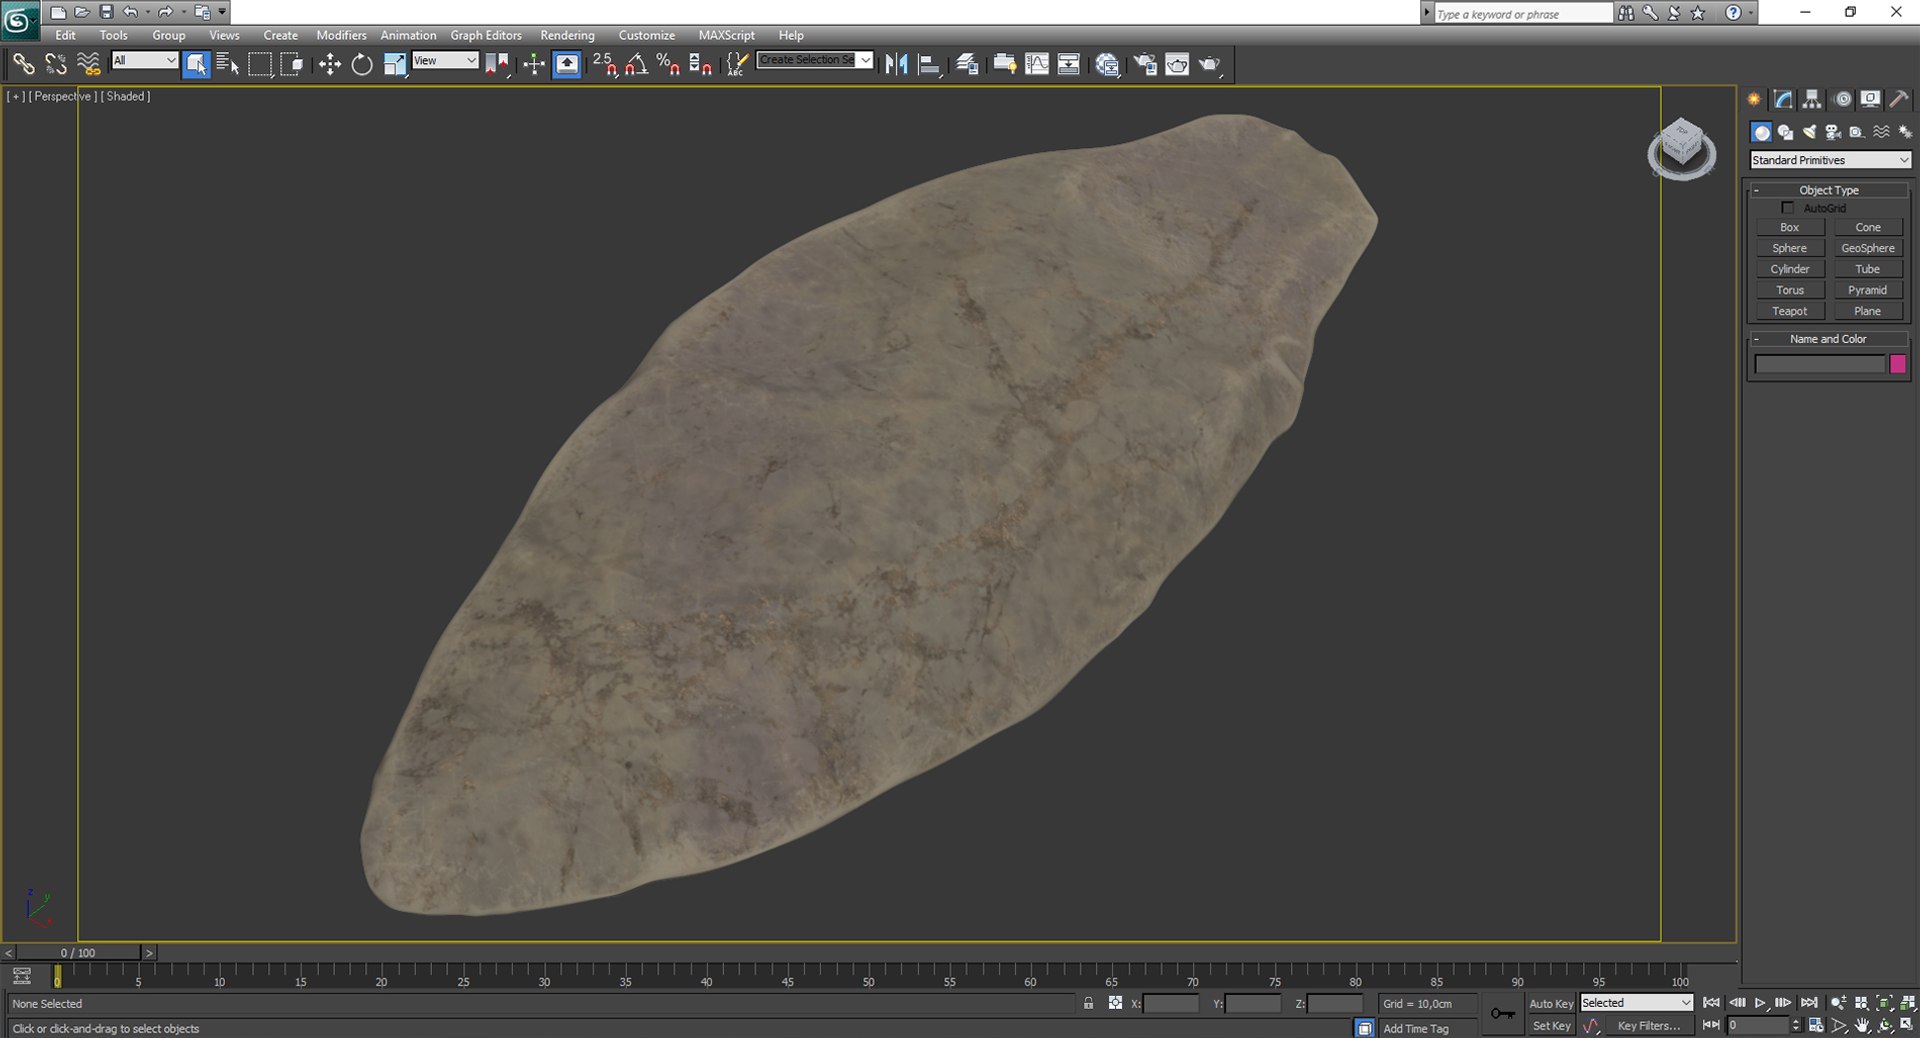This screenshot has width=1920, height=1038.
Task: Click Bind to Space Warp icon
Action: 89,64
